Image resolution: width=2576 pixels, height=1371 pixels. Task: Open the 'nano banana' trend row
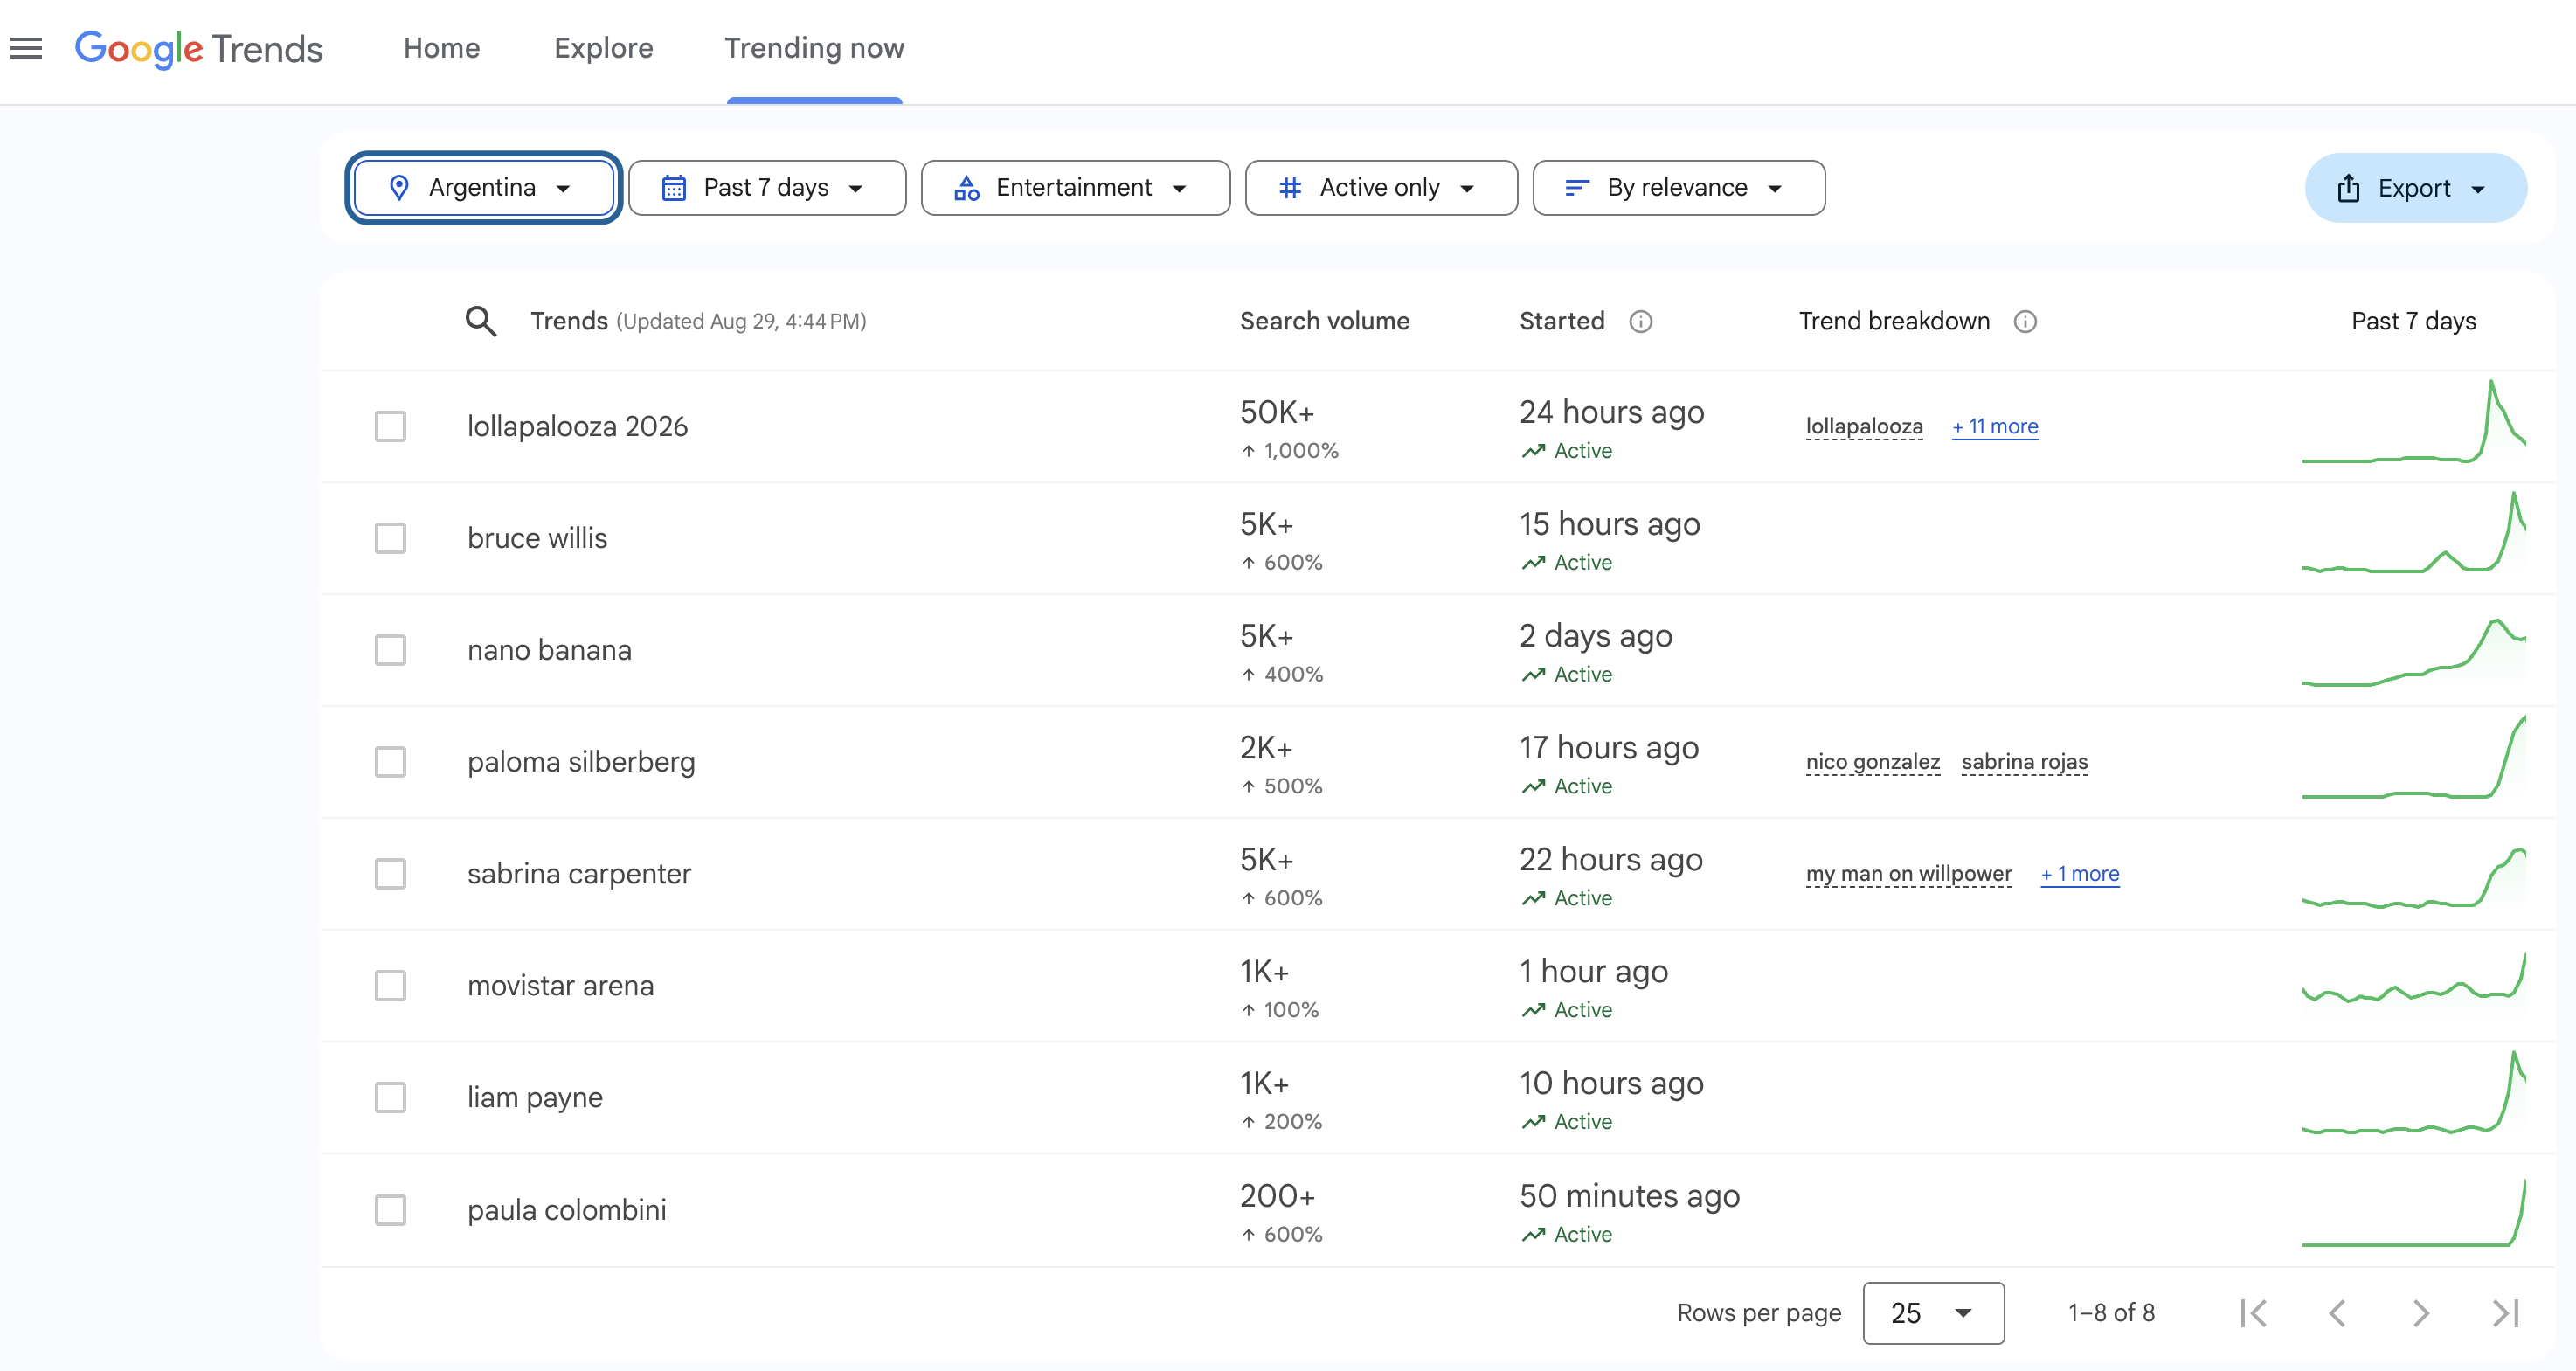[x=1436, y=651]
